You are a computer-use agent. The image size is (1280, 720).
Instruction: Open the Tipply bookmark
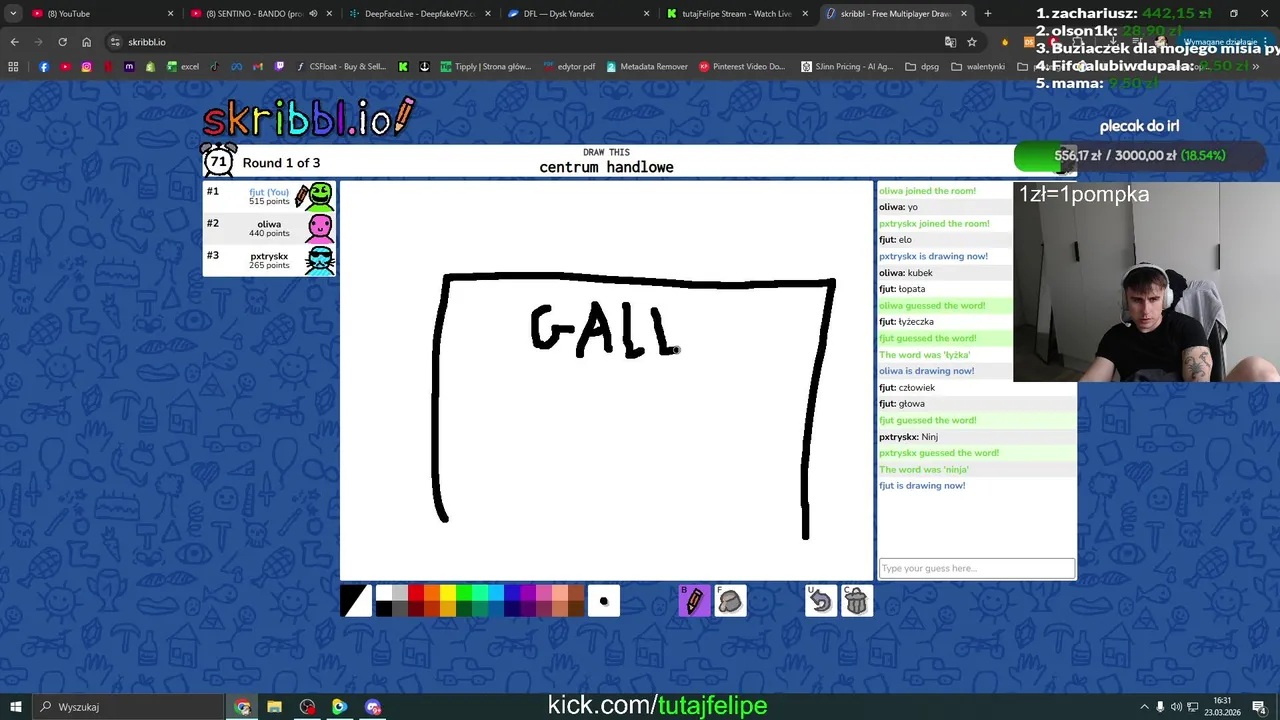(485, 67)
